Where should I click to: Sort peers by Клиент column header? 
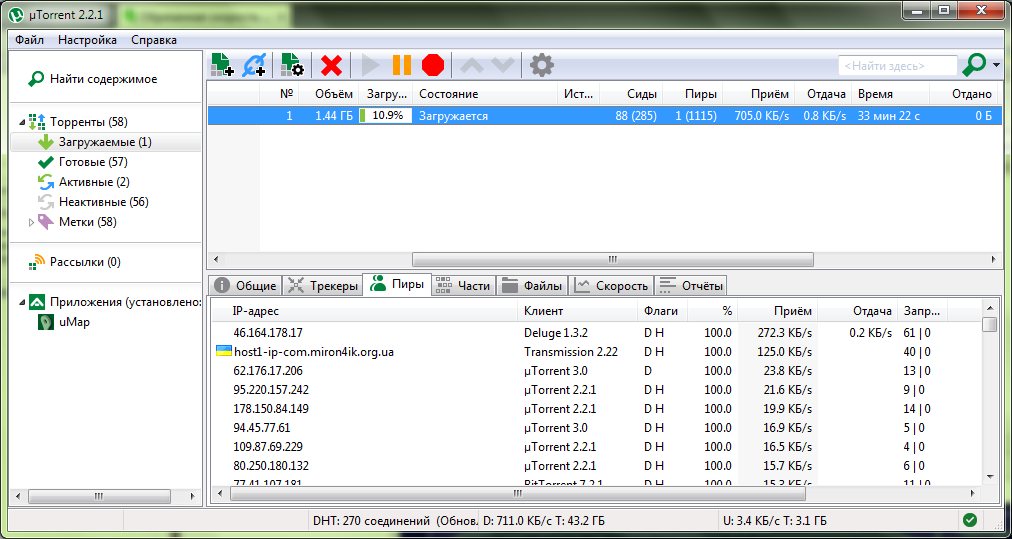coord(577,311)
